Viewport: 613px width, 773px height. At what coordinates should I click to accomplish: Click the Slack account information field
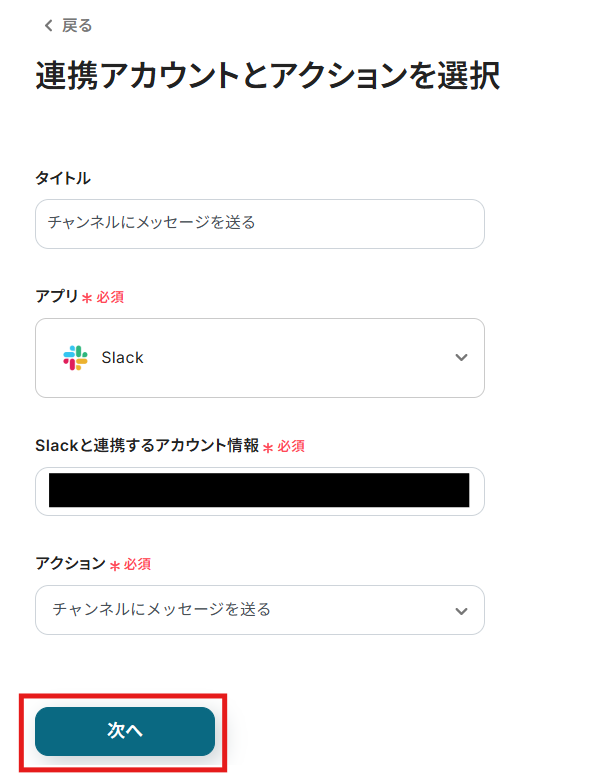tap(260, 491)
